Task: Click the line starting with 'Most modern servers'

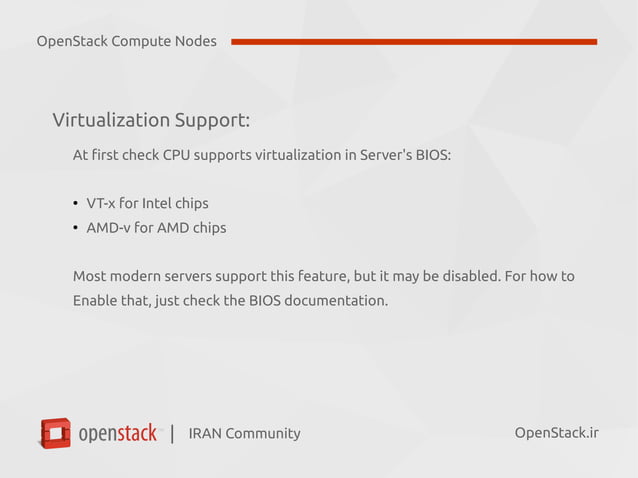Action: pos(323,276)
